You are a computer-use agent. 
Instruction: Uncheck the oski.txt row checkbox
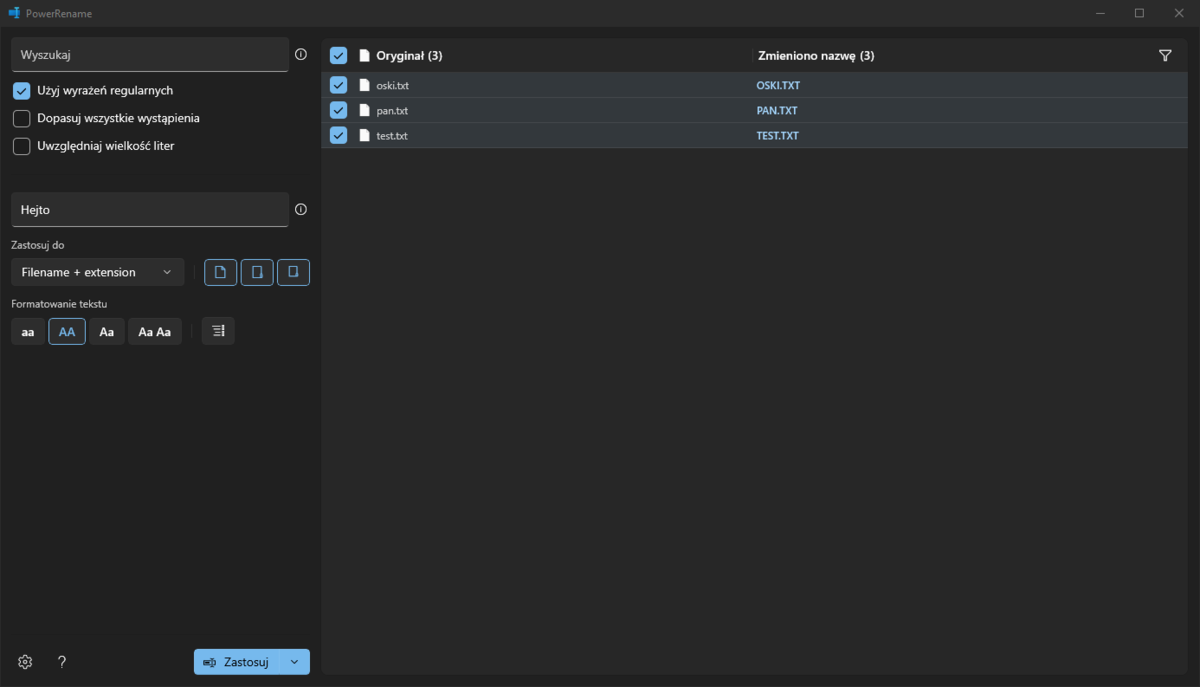pos(338,85)
